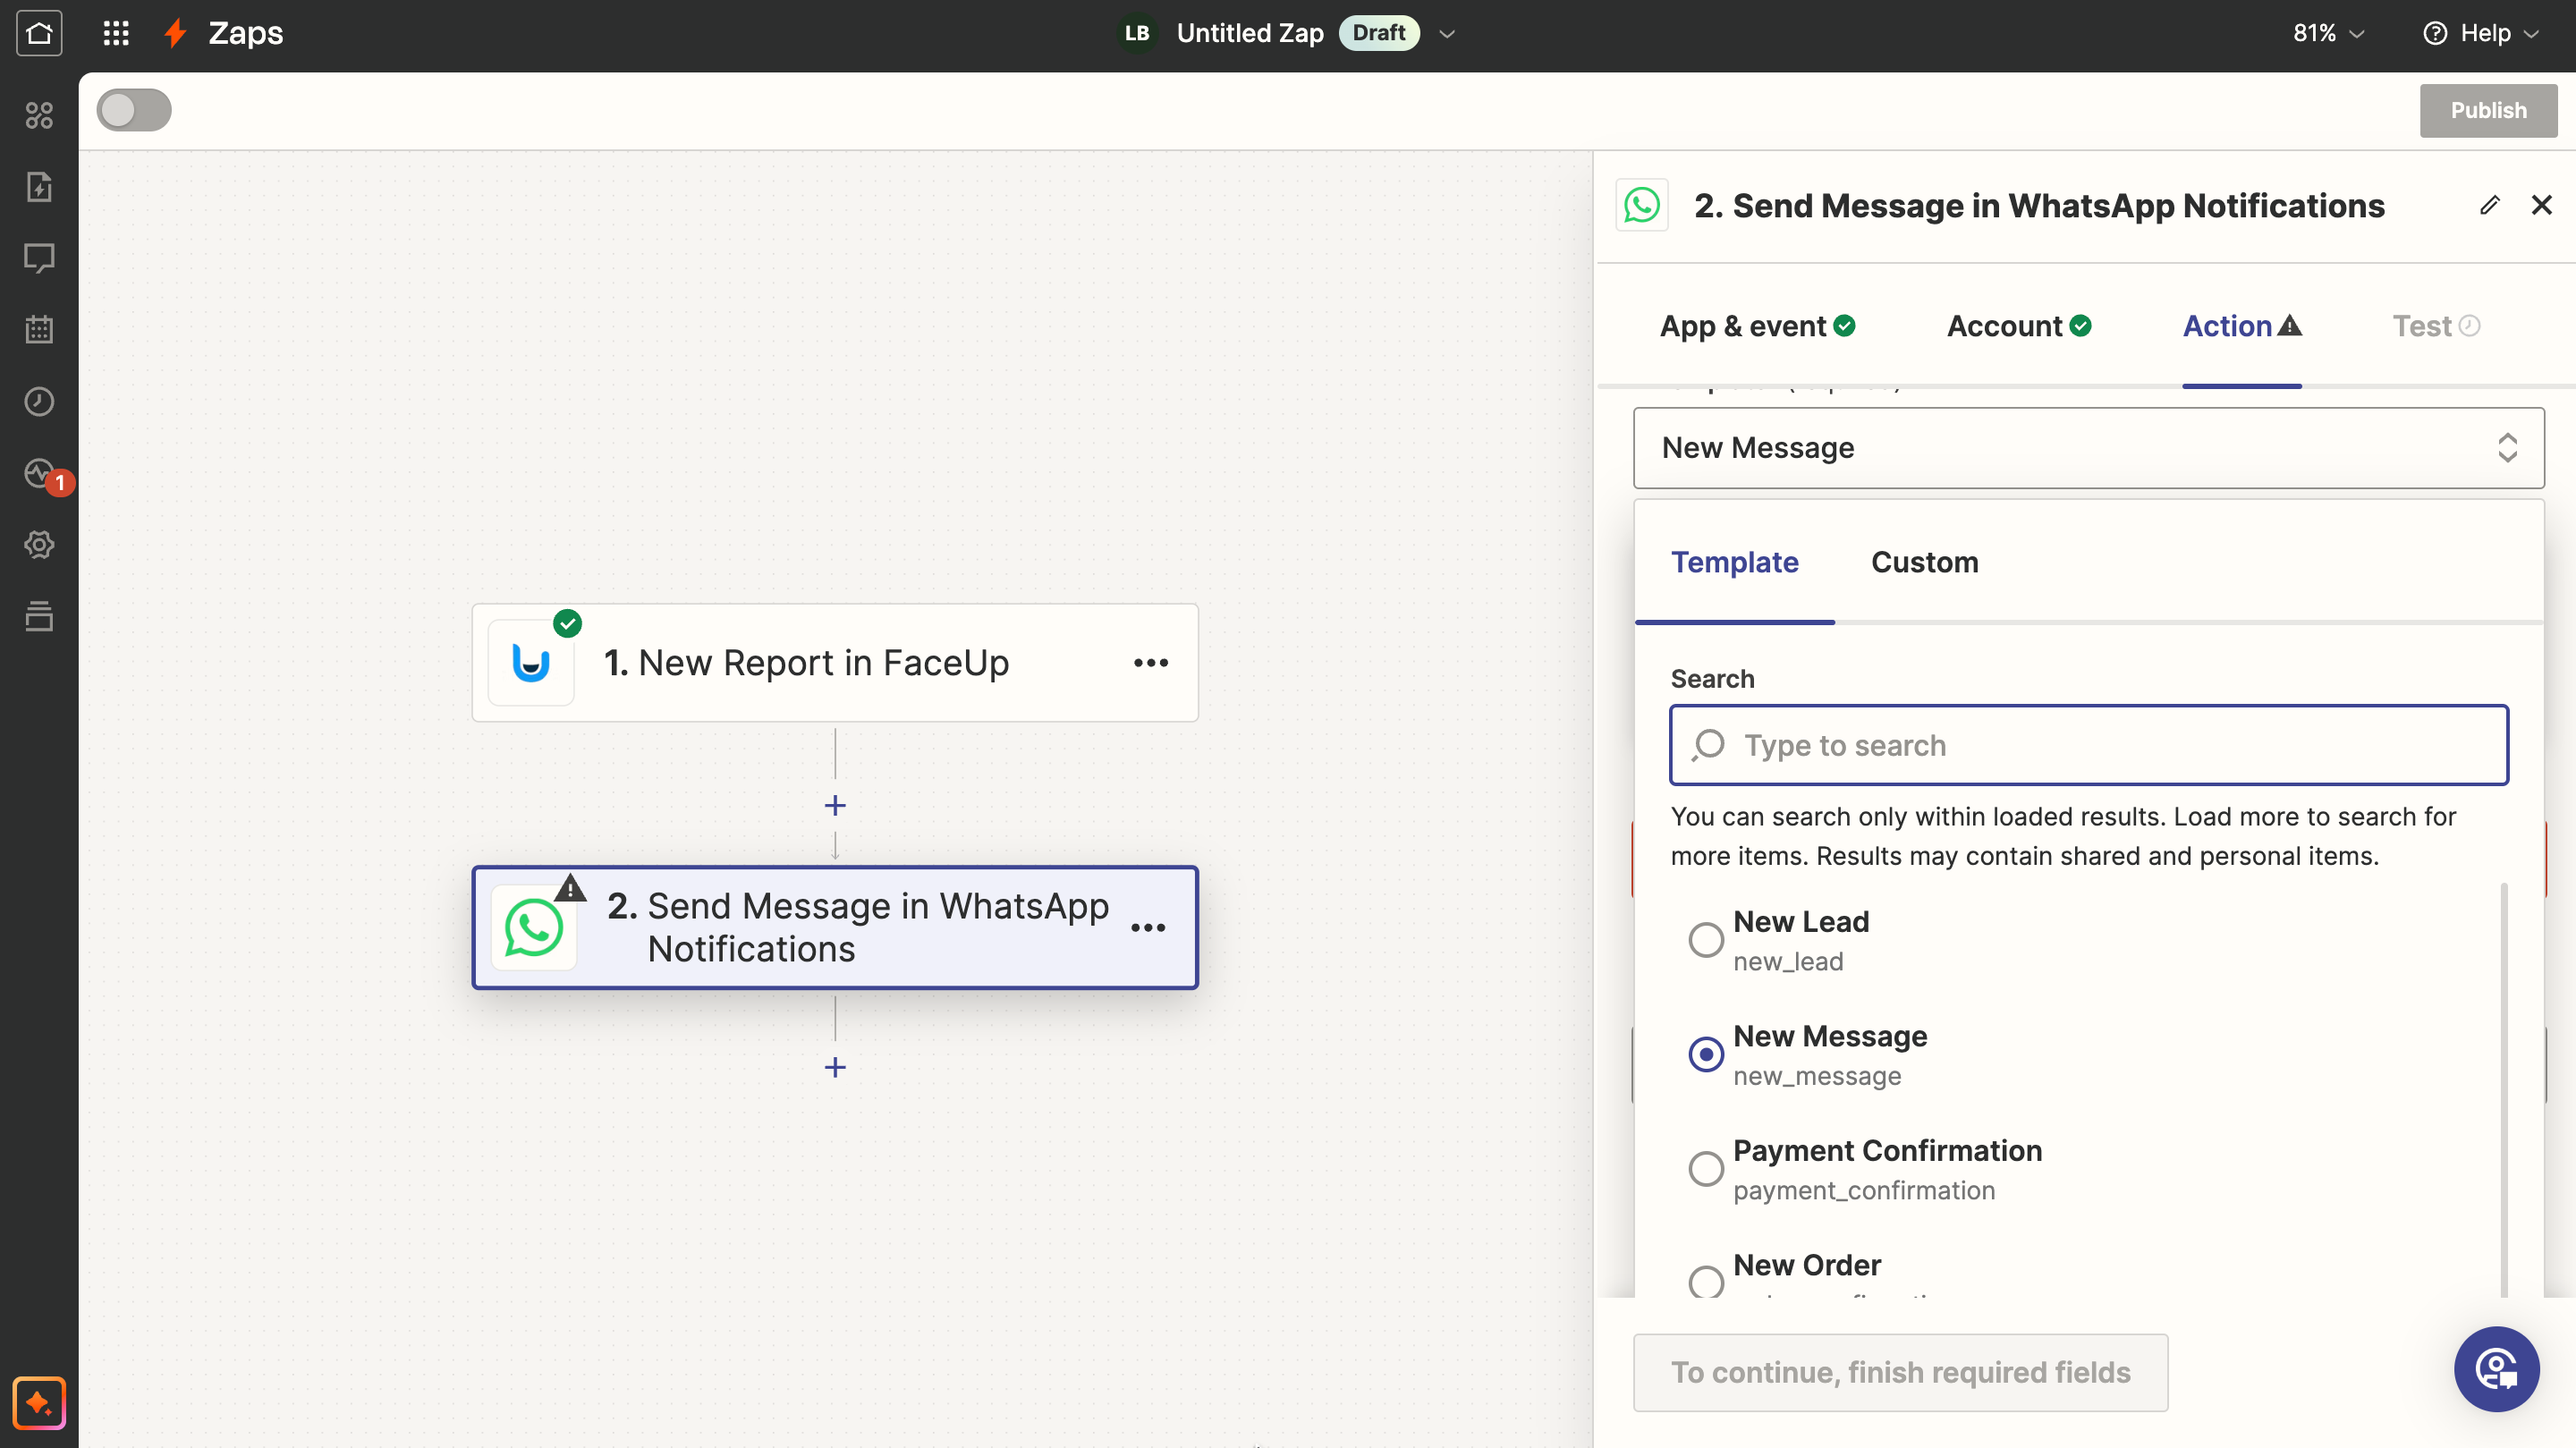Focus the Type to search field
The height and width of the screenshot is (1448, 2576).
(2088, 745)
